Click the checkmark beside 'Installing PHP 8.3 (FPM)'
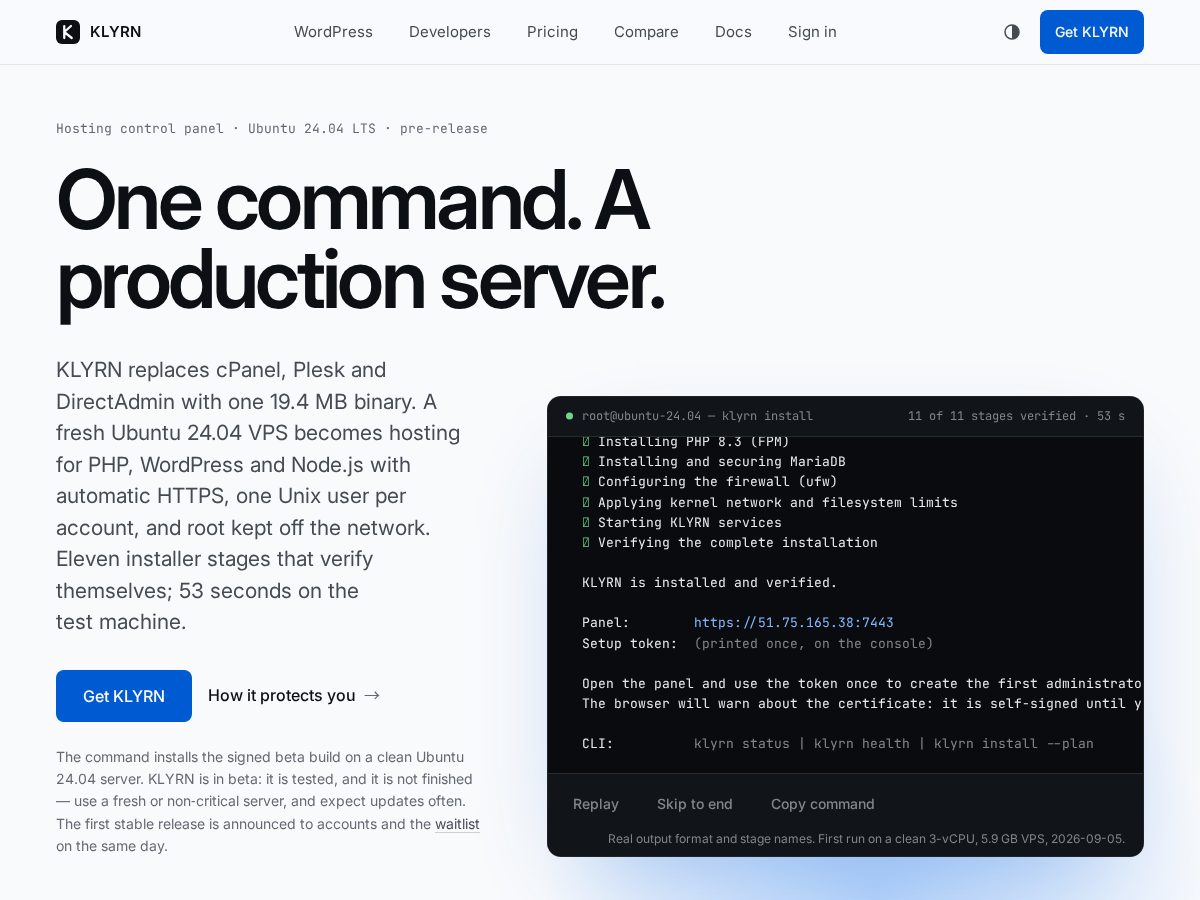This screenshot has height=900, width=1200. tap(586, 442)
